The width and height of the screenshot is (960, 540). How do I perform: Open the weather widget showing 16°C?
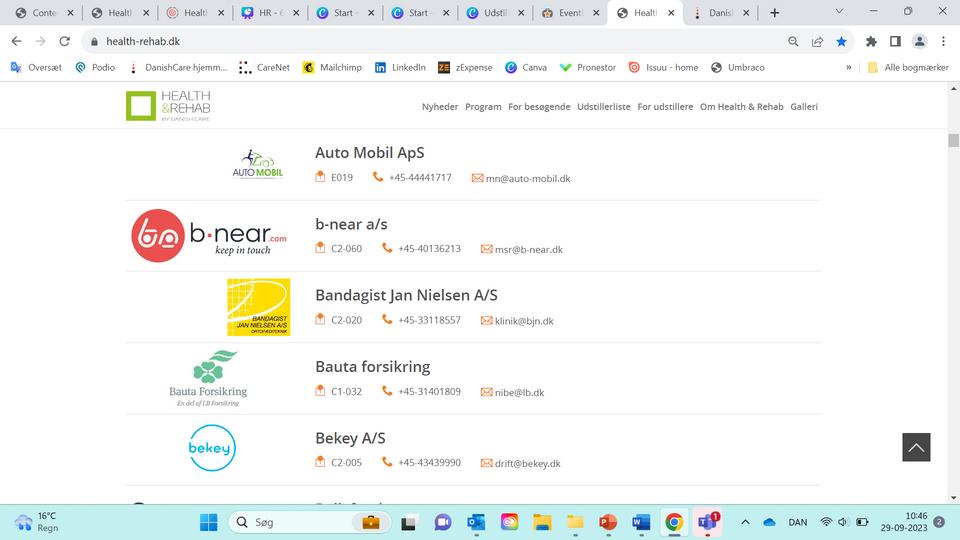[x=37, y=522]
